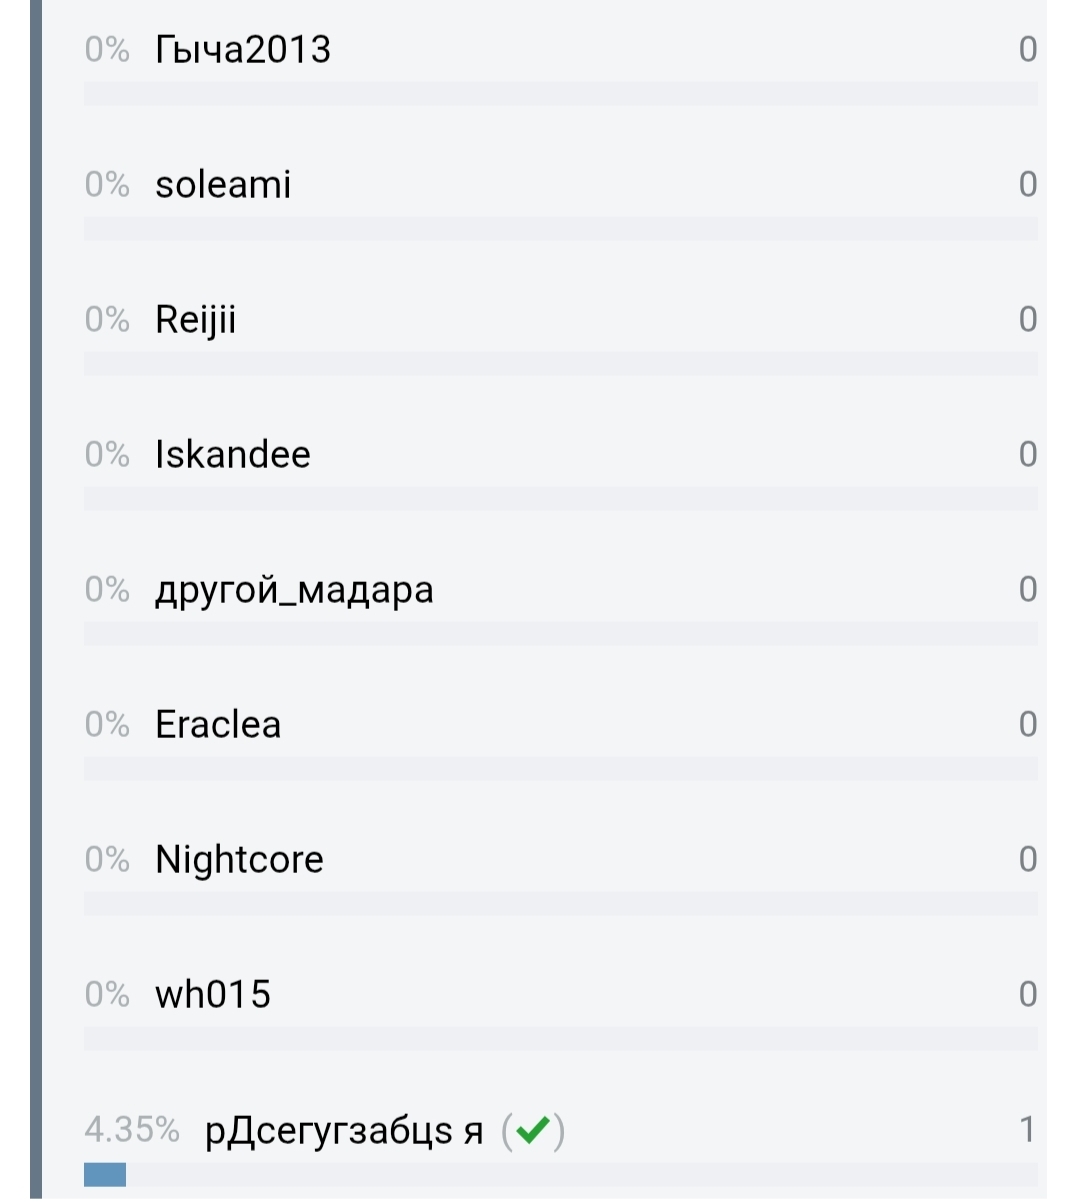
Task: Pick the Nightcore poll entry
Action: [x=239, y=860]
